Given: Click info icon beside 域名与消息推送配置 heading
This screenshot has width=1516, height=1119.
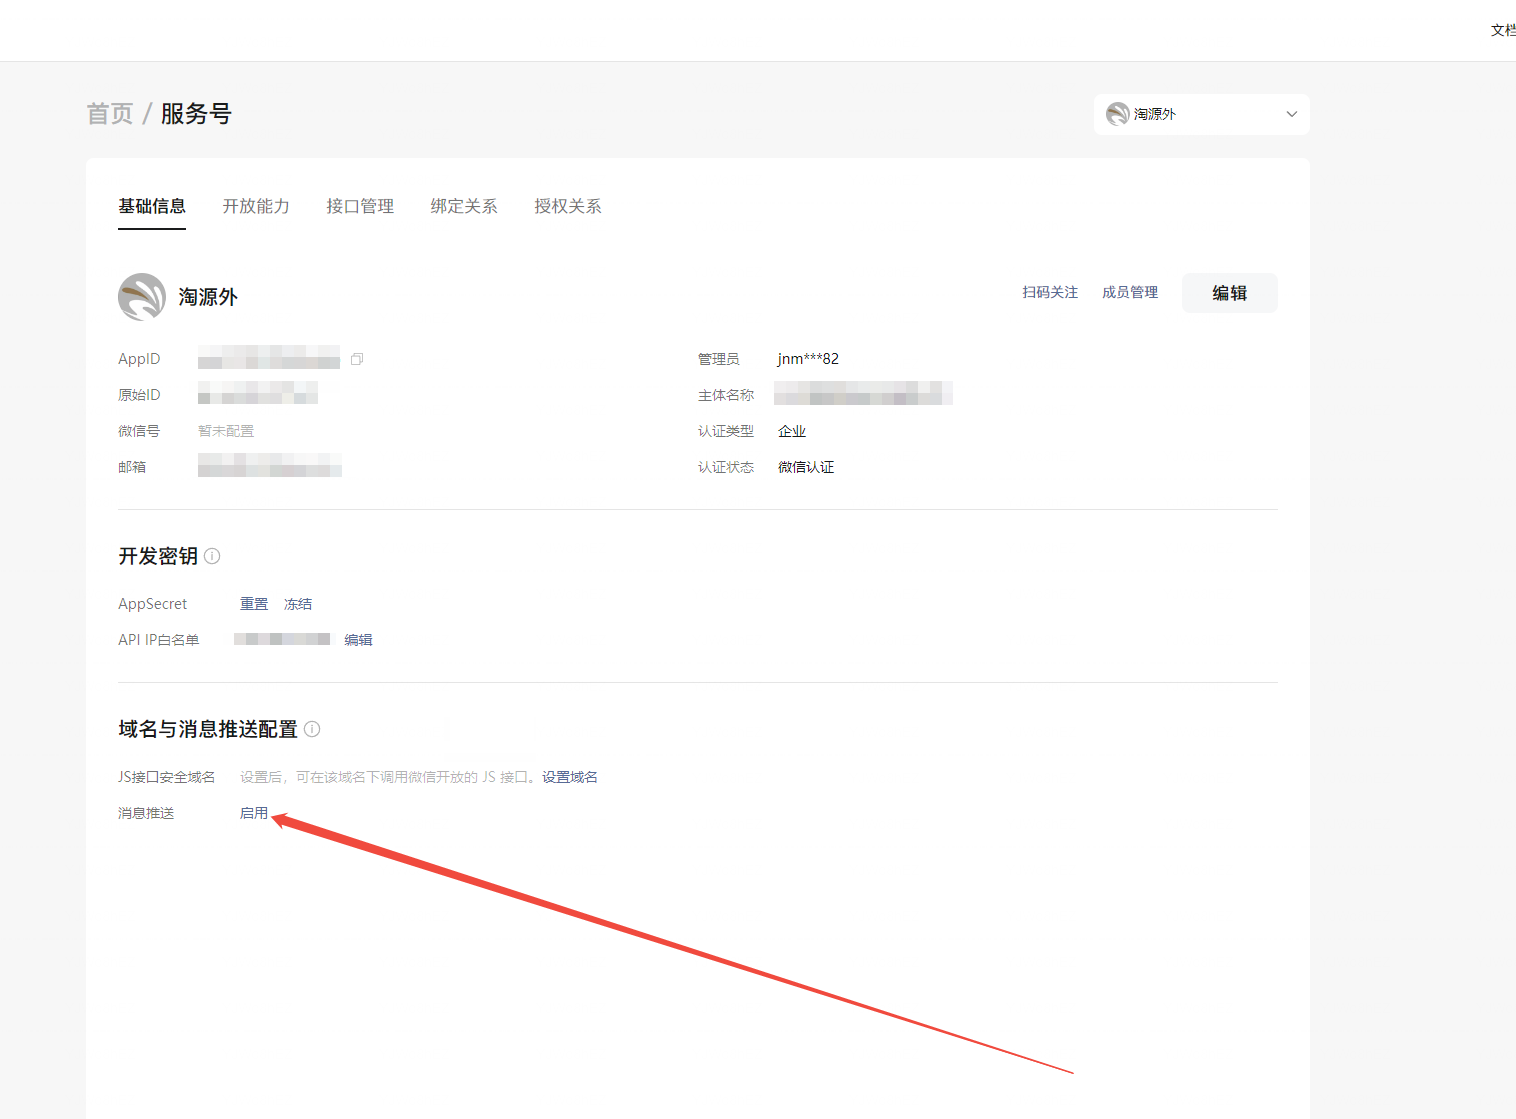Looking at the screenshot, I should pos(312,729).
